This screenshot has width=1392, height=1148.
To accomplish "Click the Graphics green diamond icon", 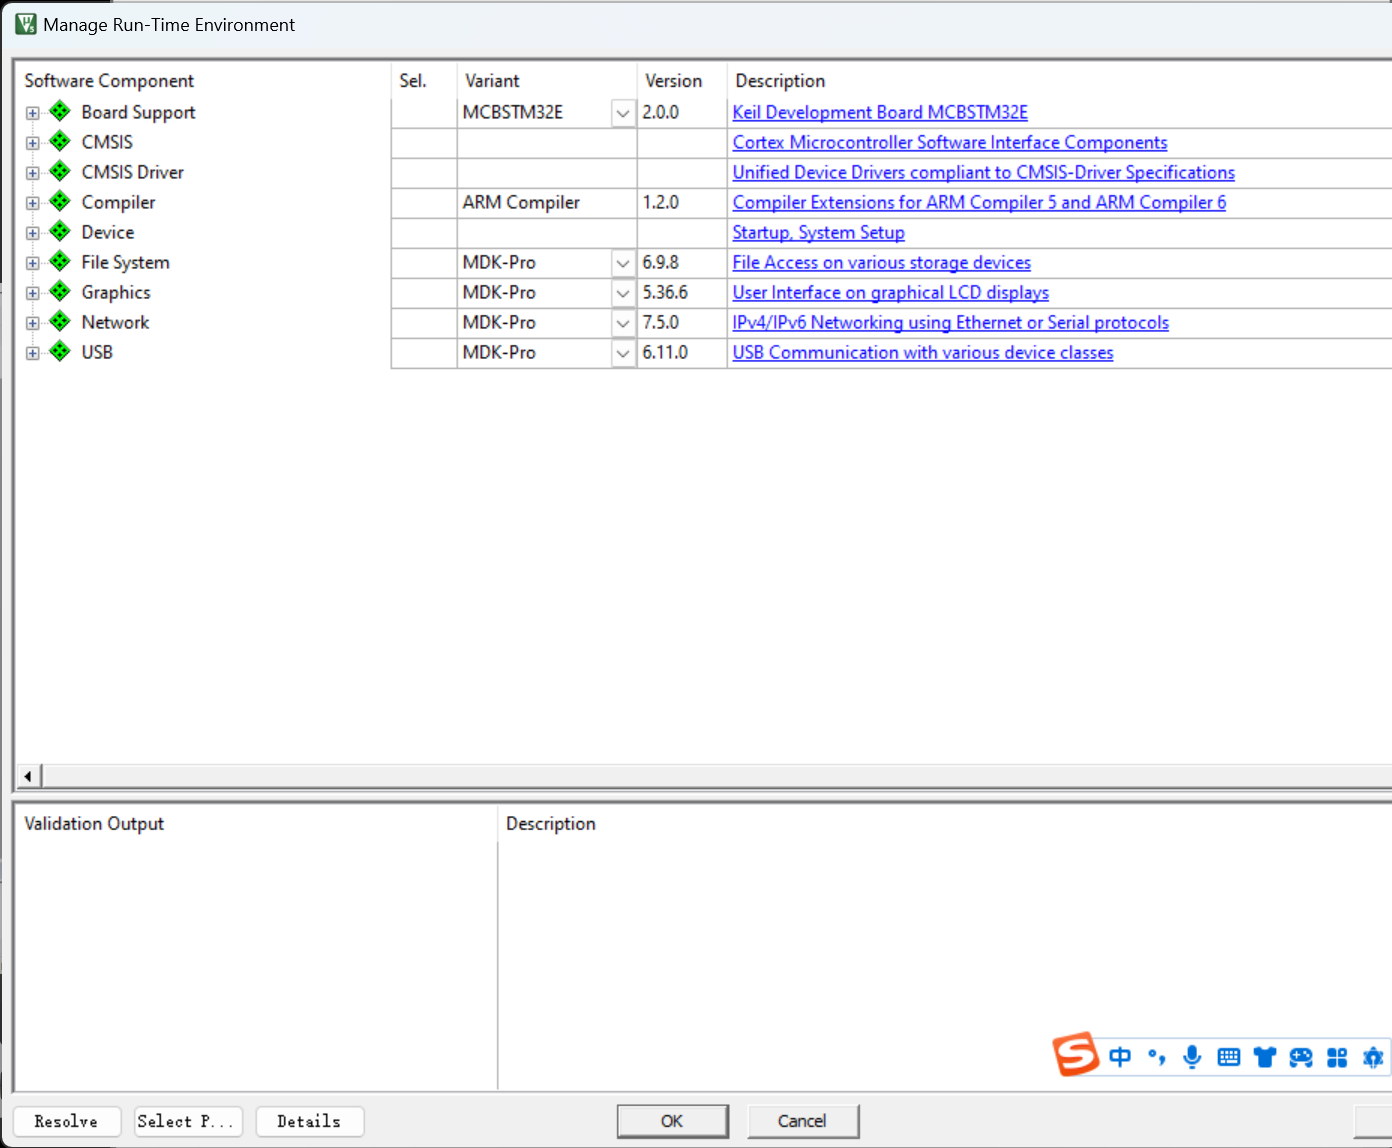I will pos(60,292).
